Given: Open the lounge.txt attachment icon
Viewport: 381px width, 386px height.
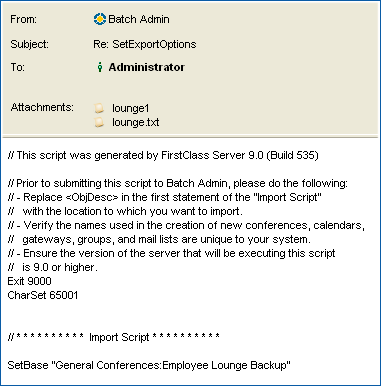Looking at the screenshot, I should pos(99,122).
